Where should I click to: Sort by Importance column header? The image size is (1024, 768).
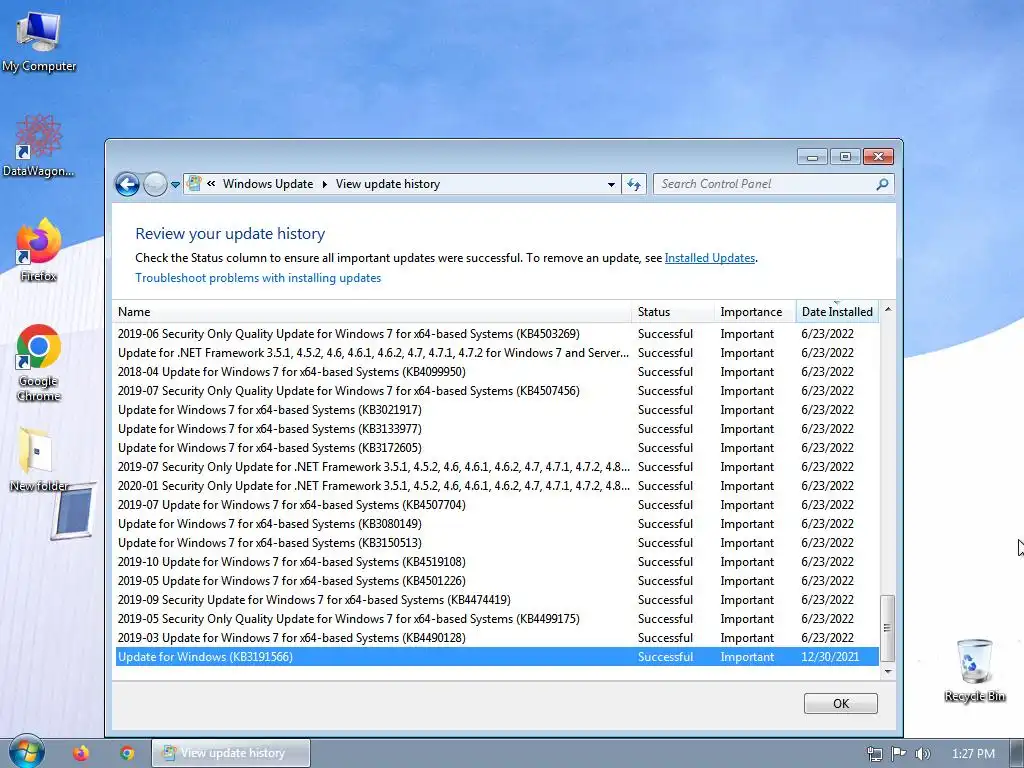[x=755, y=312]
